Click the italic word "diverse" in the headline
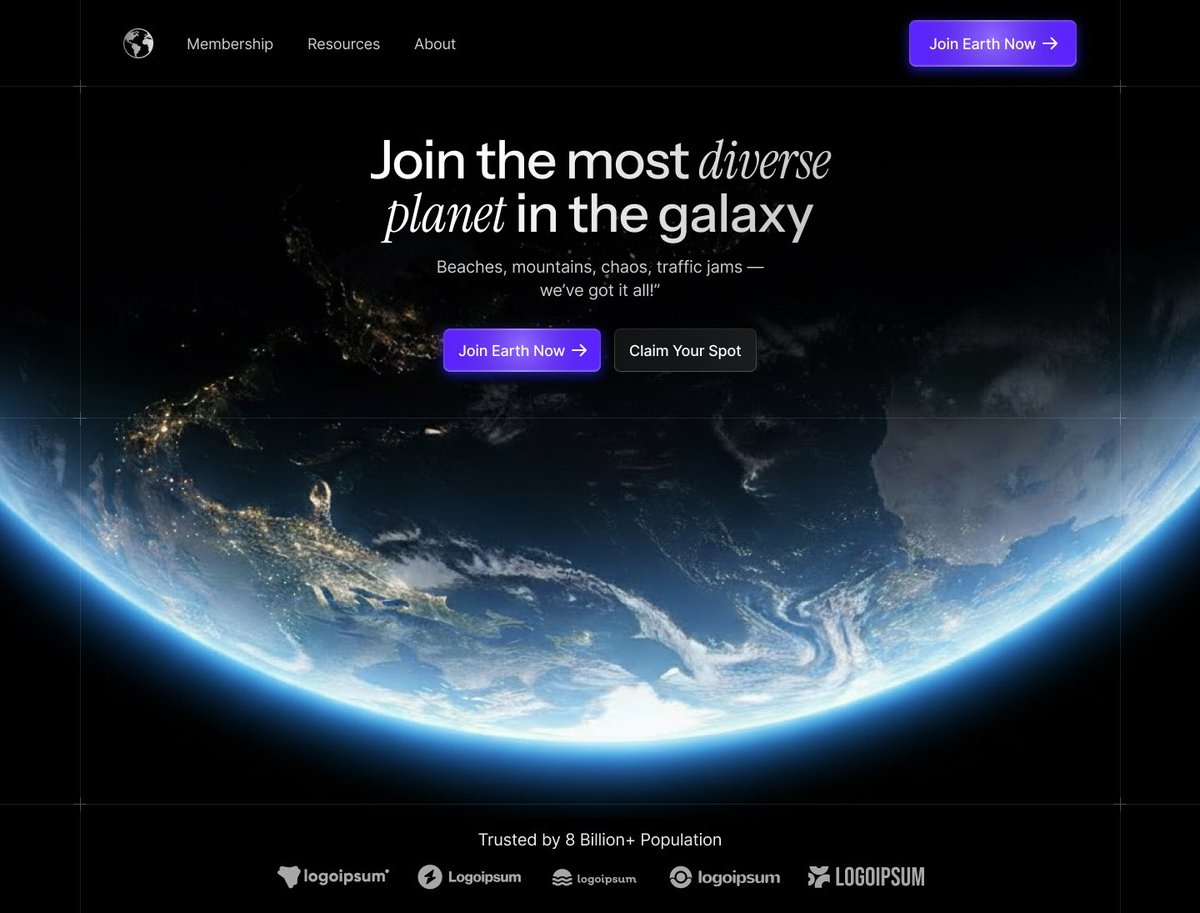Viewport: 1200px width, 913px height. pos(765,161)
